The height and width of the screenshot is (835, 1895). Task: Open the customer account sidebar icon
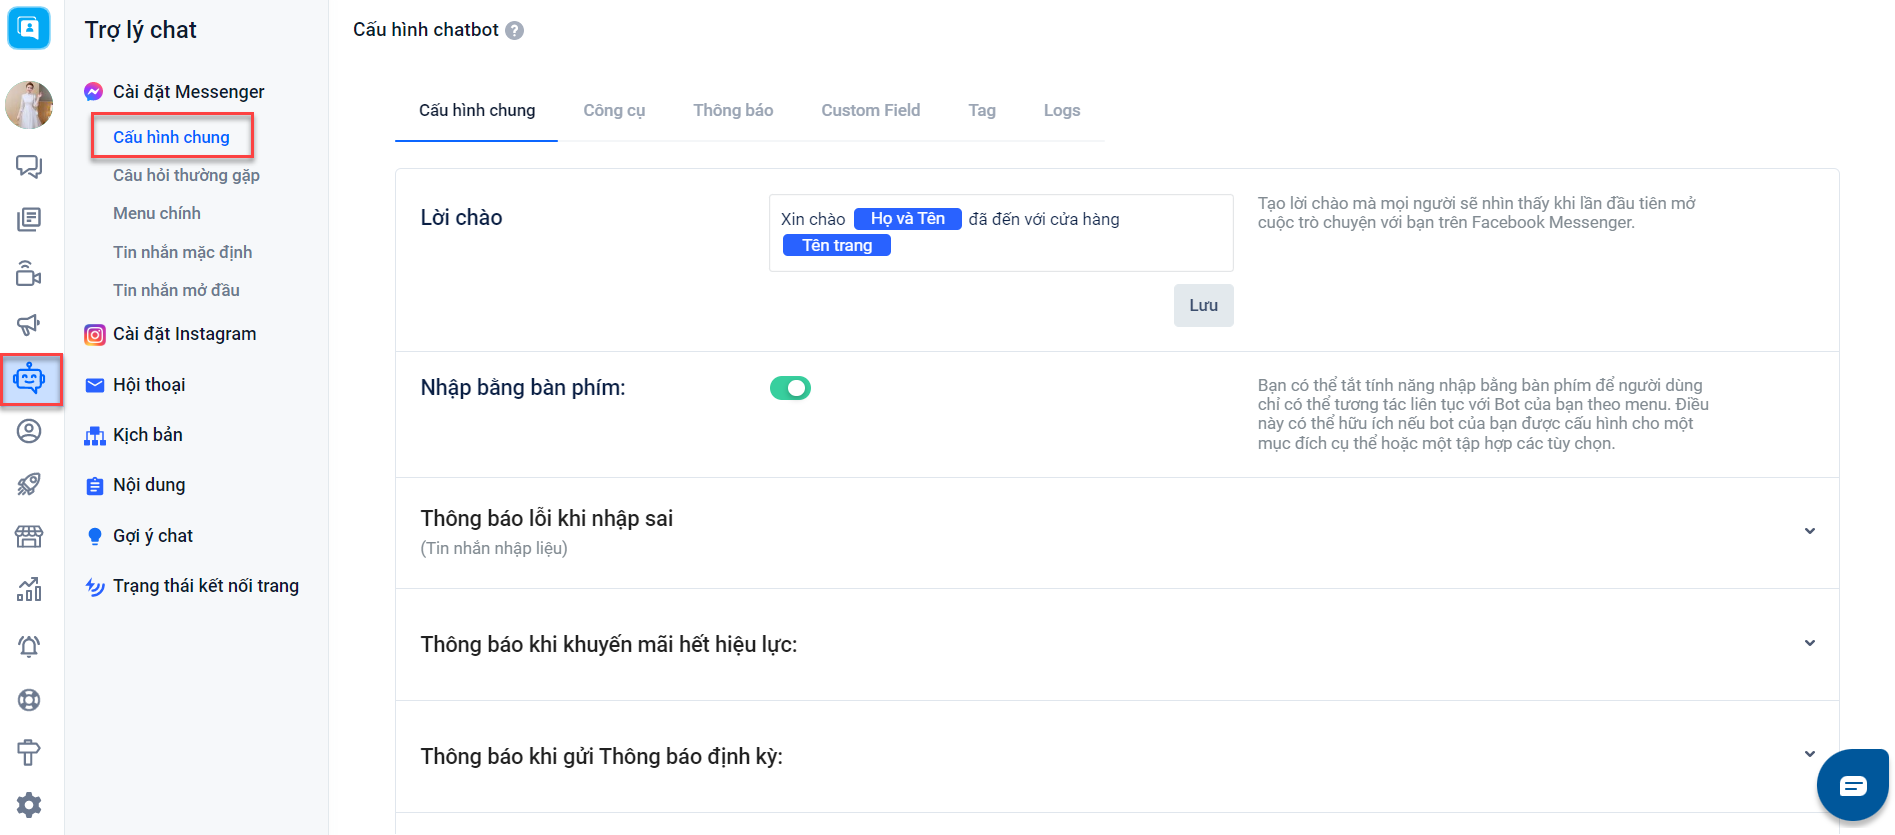pos(29,431)
